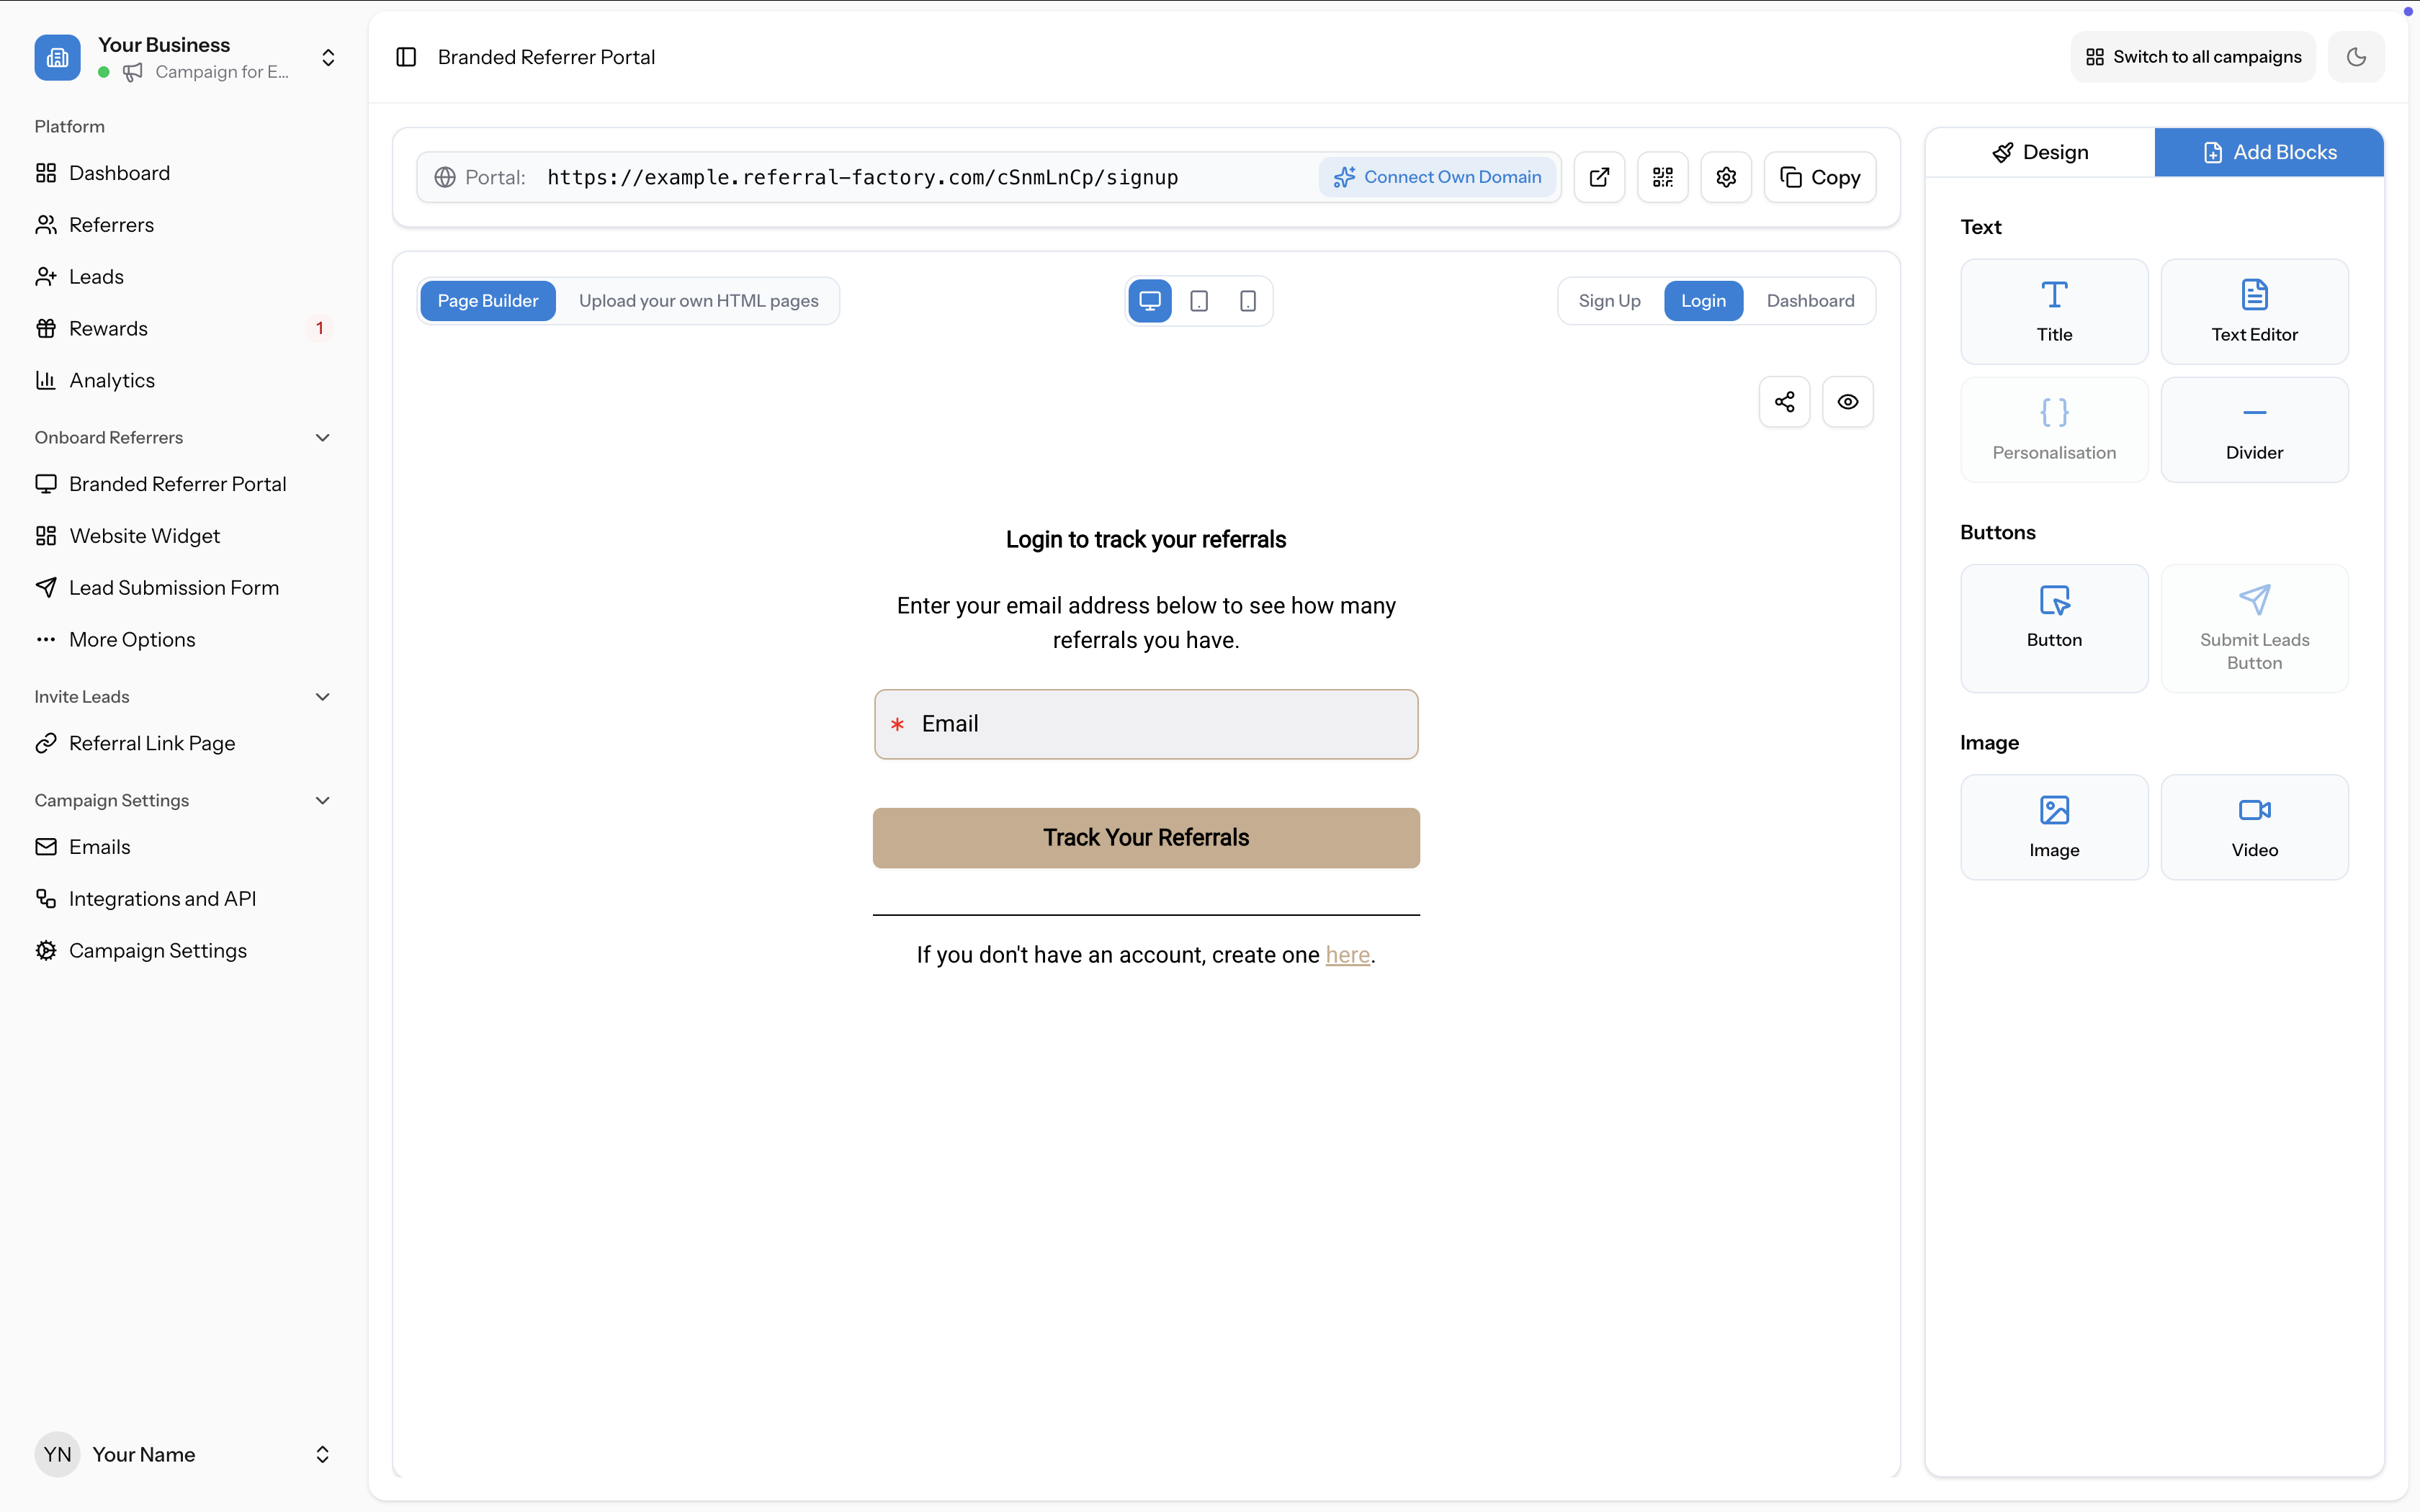Enable the Sign Up page view
The width and height of the screenshot is (2420, 1512).
pos(1609,300)
